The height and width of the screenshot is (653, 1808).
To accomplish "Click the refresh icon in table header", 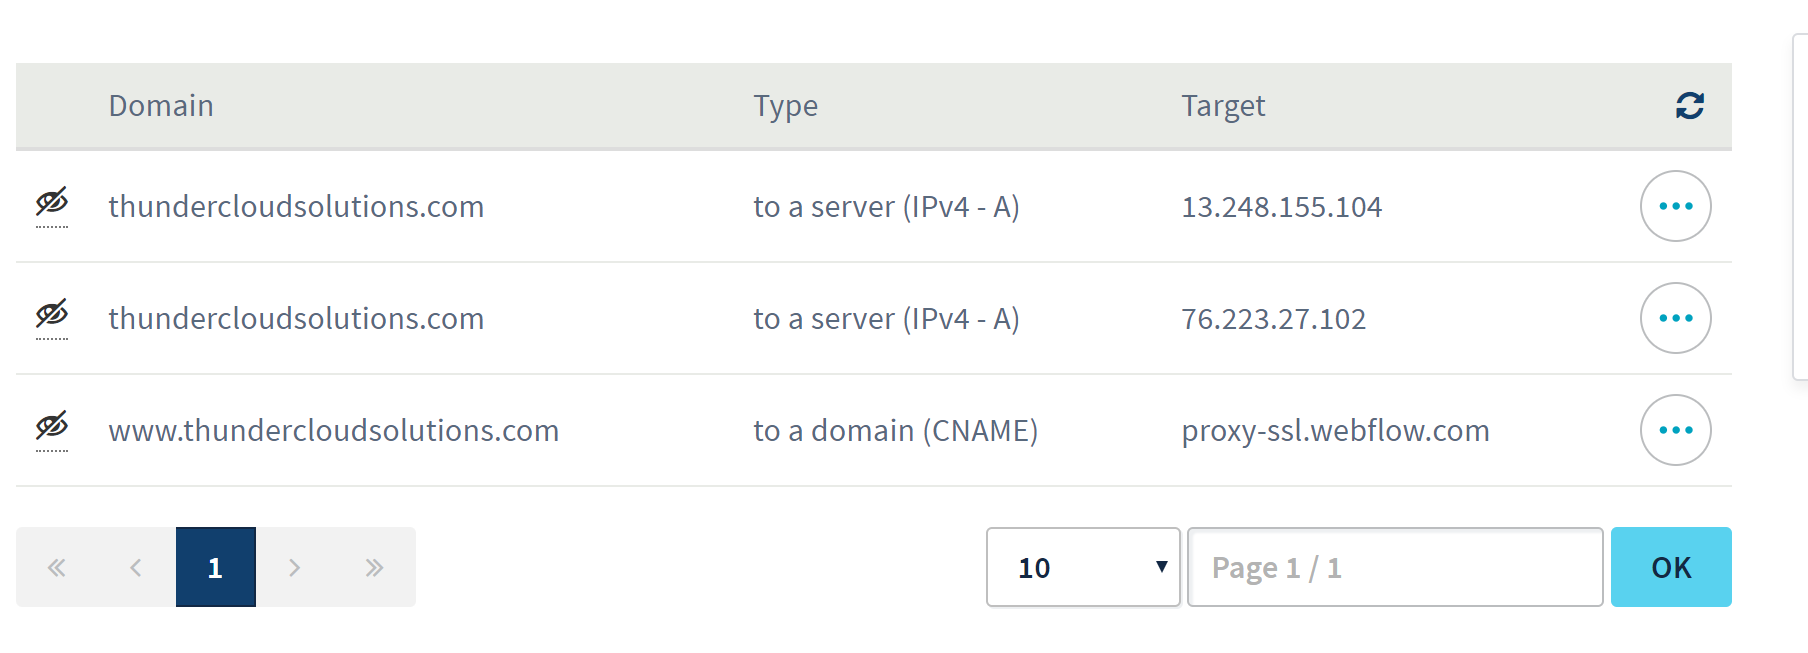I will click(1689, 106).
